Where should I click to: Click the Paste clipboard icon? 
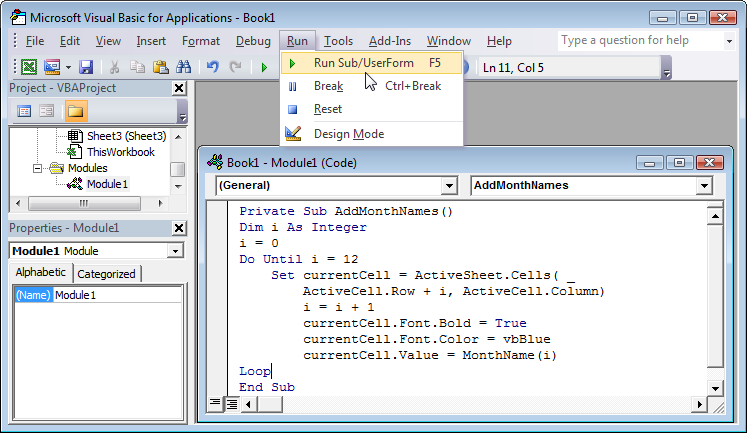click(161, 67)
